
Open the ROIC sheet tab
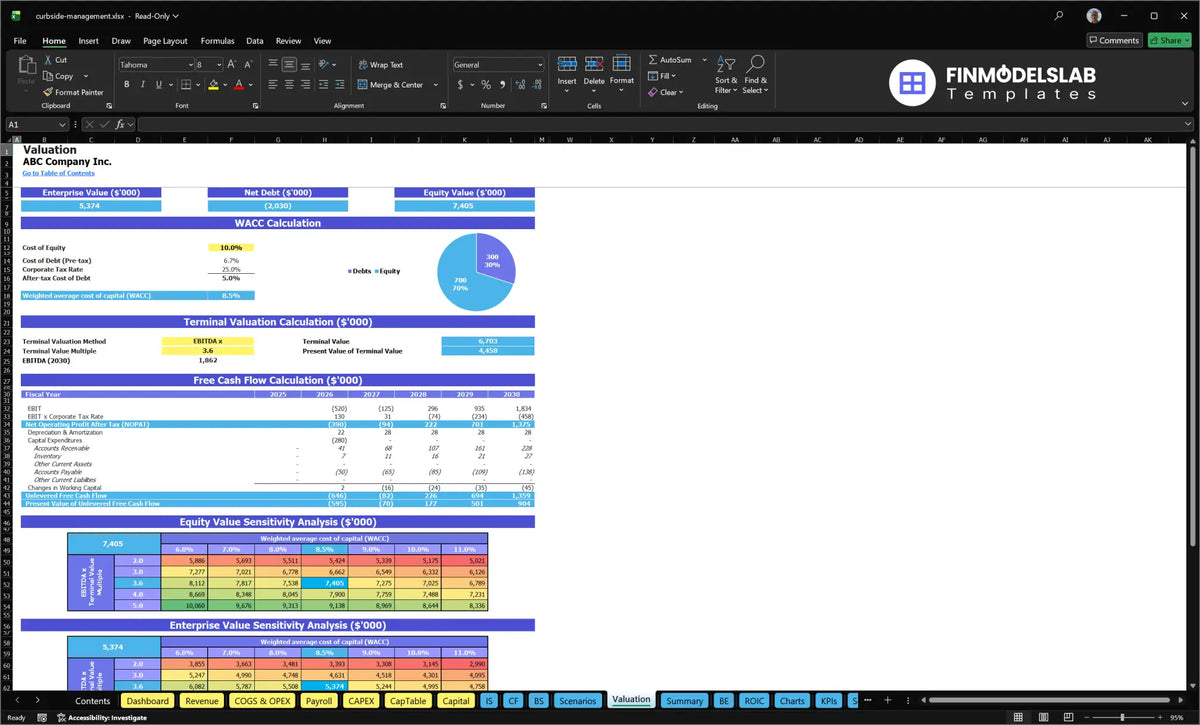coord(753,701)
